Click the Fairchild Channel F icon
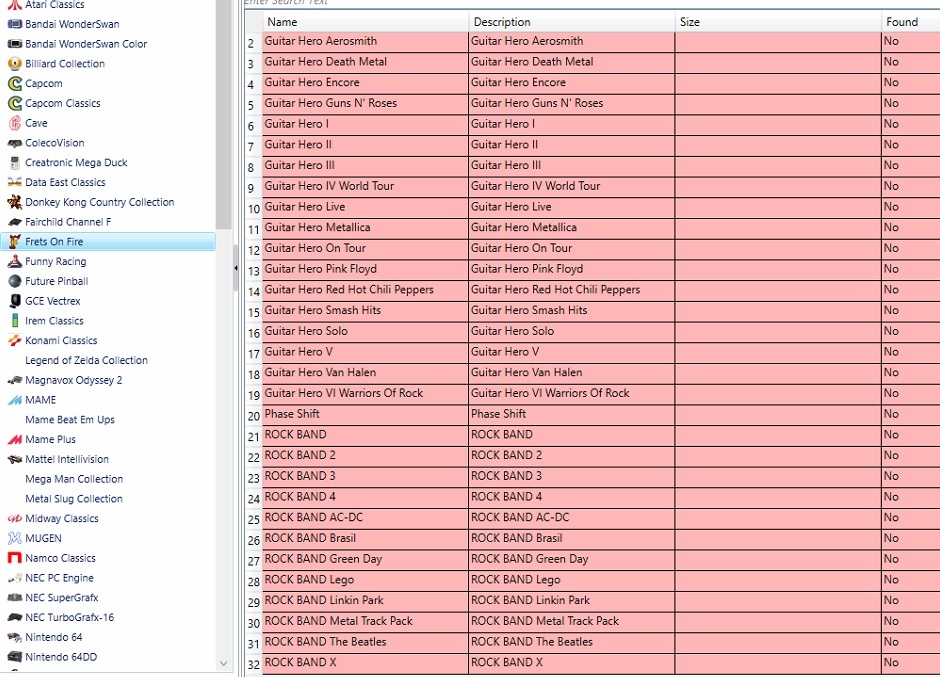Image resolution: width=940 pixels, height=677 pixels. pyautogui.click(x=14, y=222)
